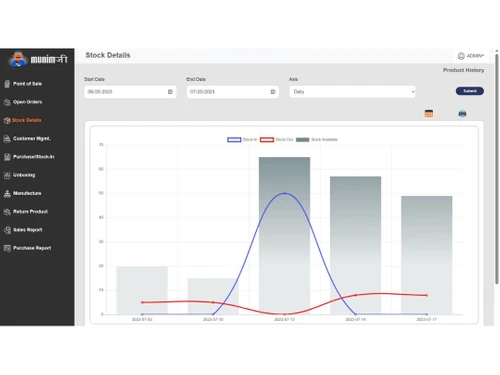Open Purchase/Stock-In section
Image resolution: width=500 pixels, height=375 pixels.
(34, 157)
